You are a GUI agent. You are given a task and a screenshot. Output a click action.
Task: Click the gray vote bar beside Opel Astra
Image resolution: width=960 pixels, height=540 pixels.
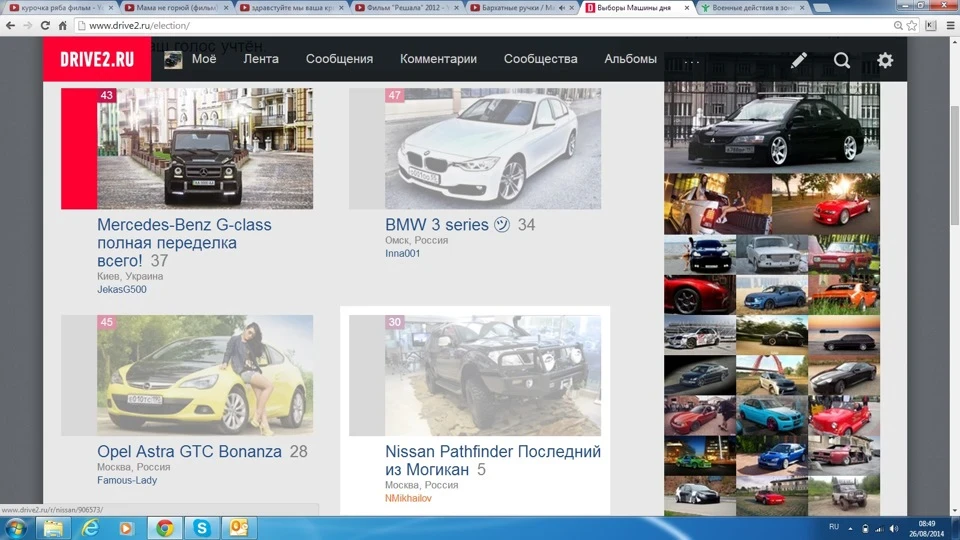pos(79,375)
